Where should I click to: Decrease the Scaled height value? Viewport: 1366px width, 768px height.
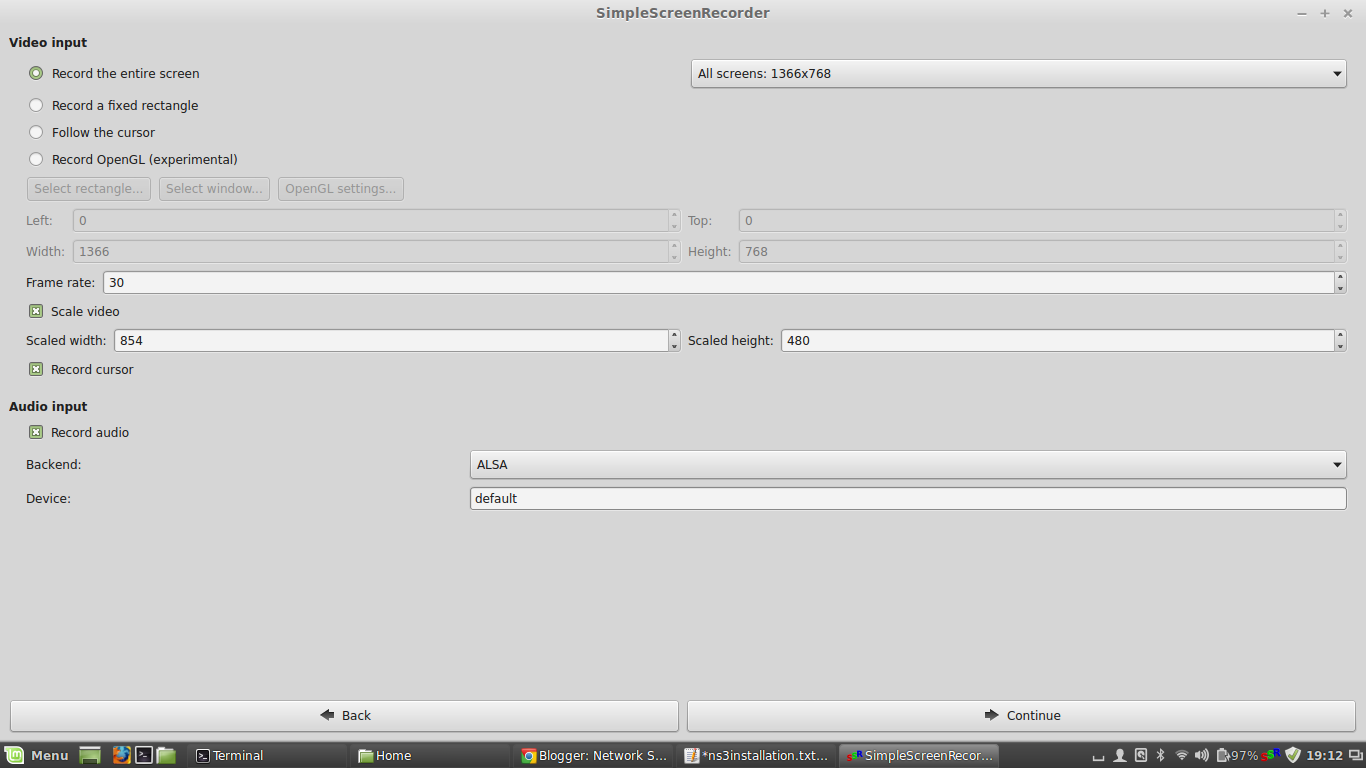(x=1340, y=346)
